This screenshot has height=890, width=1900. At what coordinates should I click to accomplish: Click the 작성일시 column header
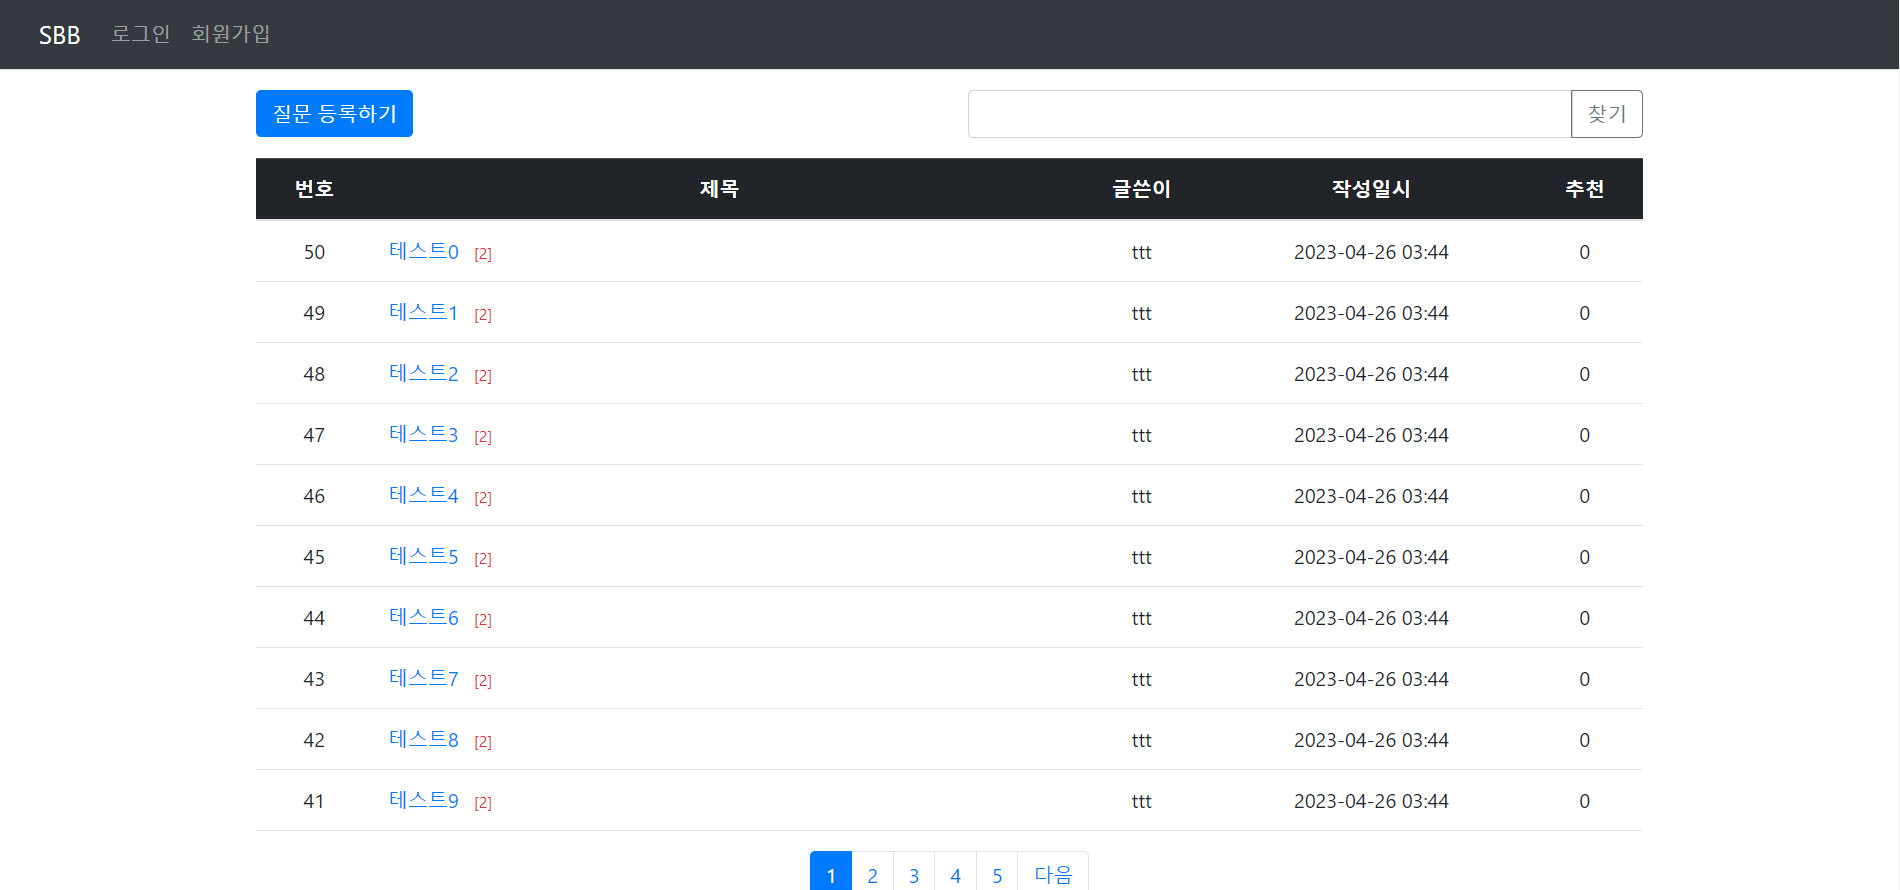click(1371, 188)
